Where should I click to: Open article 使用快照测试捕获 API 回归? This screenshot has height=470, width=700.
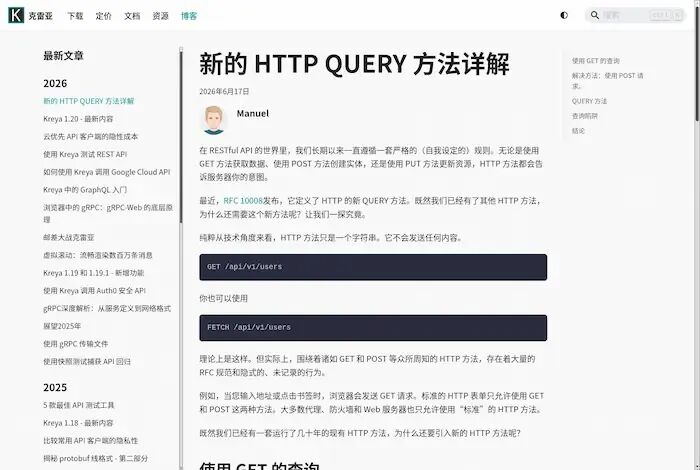(87, 362)
